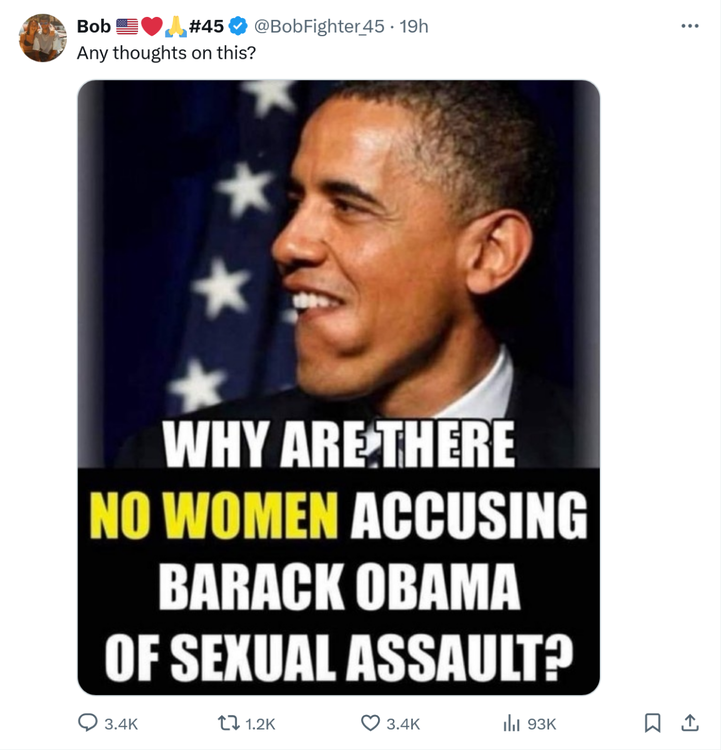Screen dimensions: 721x750
Task: Click the 19h timestamp
Action: (x=413, y=27)
